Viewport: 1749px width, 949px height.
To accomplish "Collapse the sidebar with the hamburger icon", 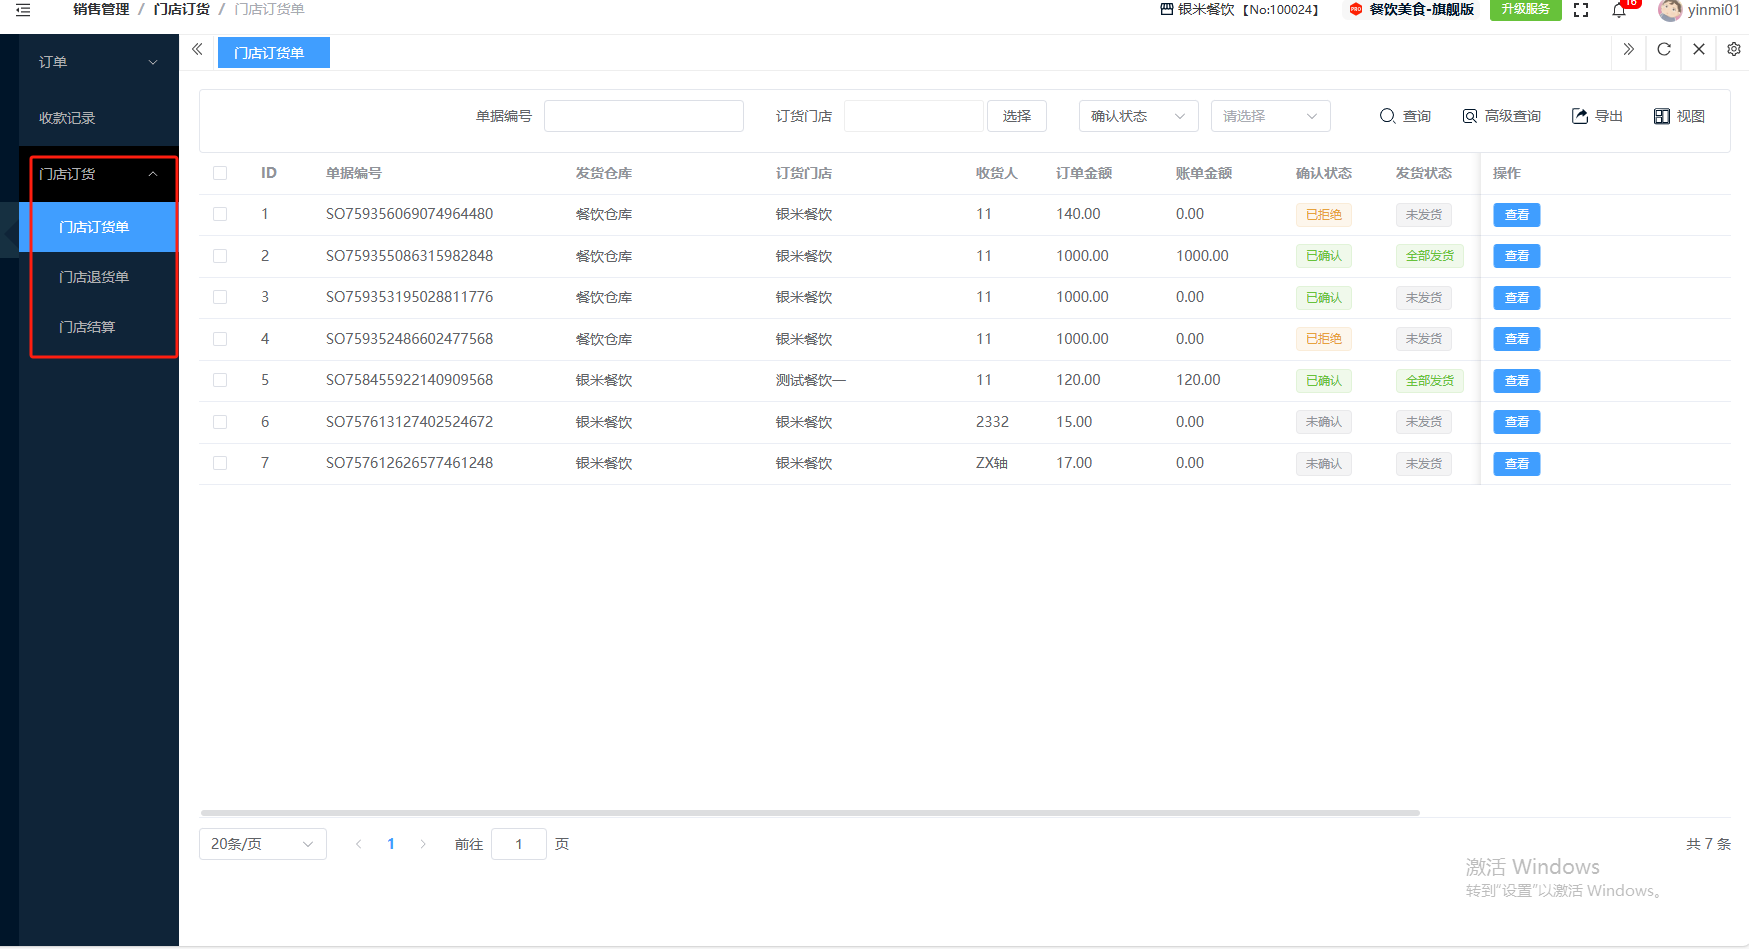I will point(23,10).
